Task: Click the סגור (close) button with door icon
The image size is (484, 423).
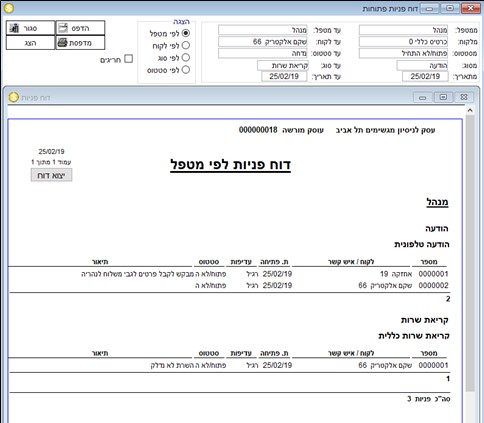Action: (30, 28)
